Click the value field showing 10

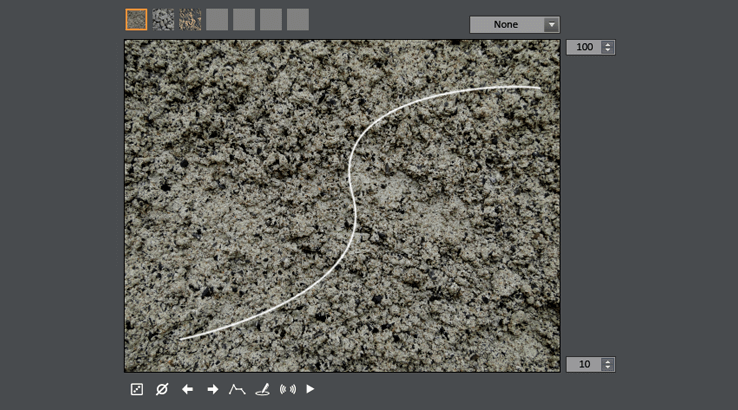(x=584, y=364)
